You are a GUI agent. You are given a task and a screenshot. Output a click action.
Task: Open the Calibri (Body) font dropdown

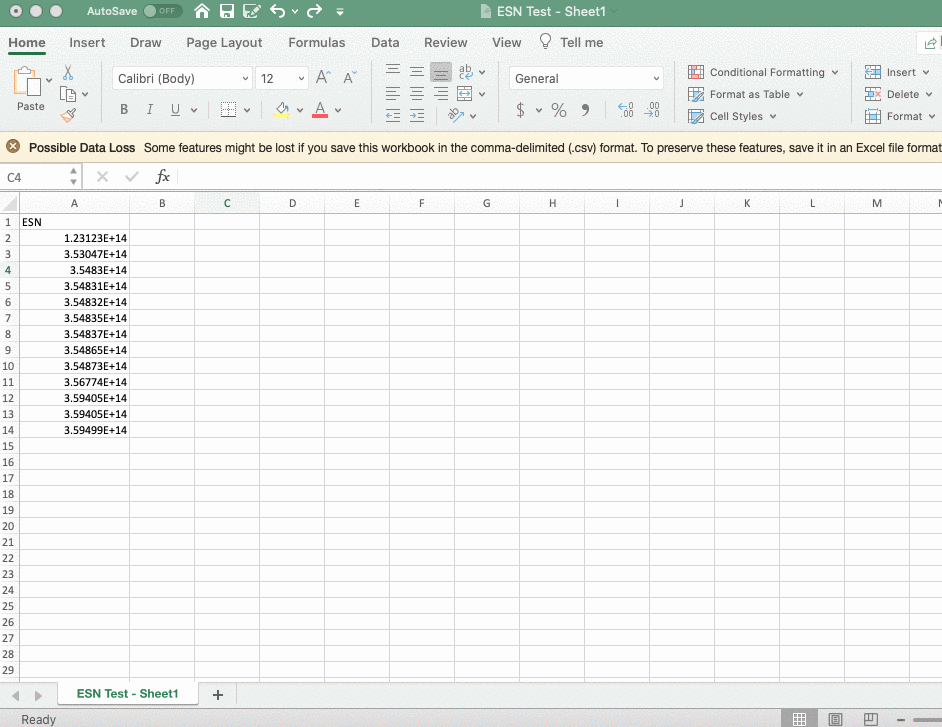click(x=245, y=78)
